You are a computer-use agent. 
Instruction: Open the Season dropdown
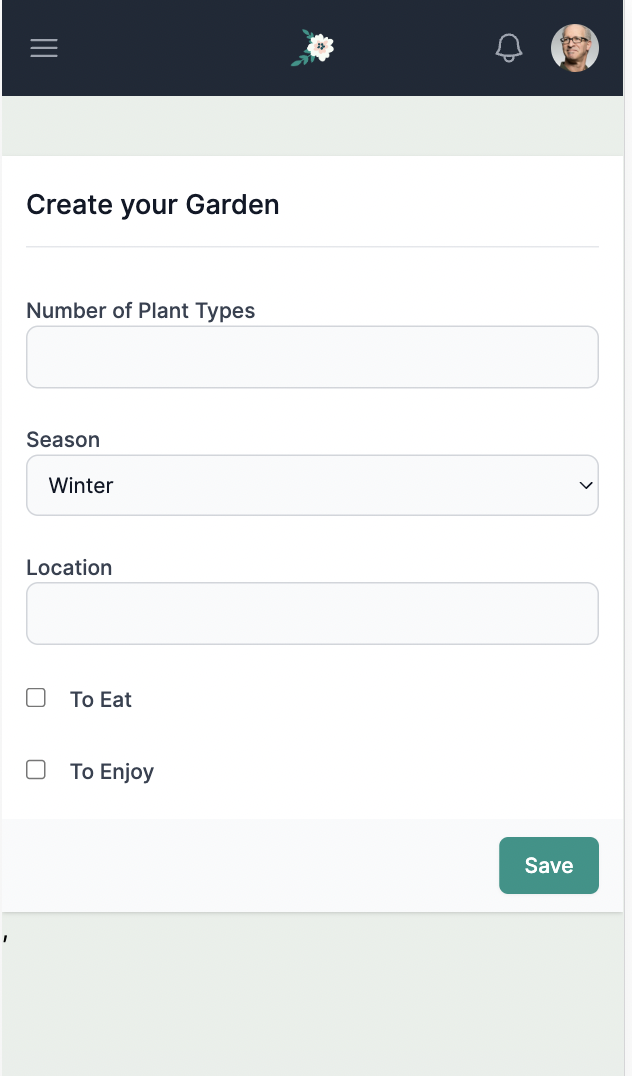coord(312,486)
